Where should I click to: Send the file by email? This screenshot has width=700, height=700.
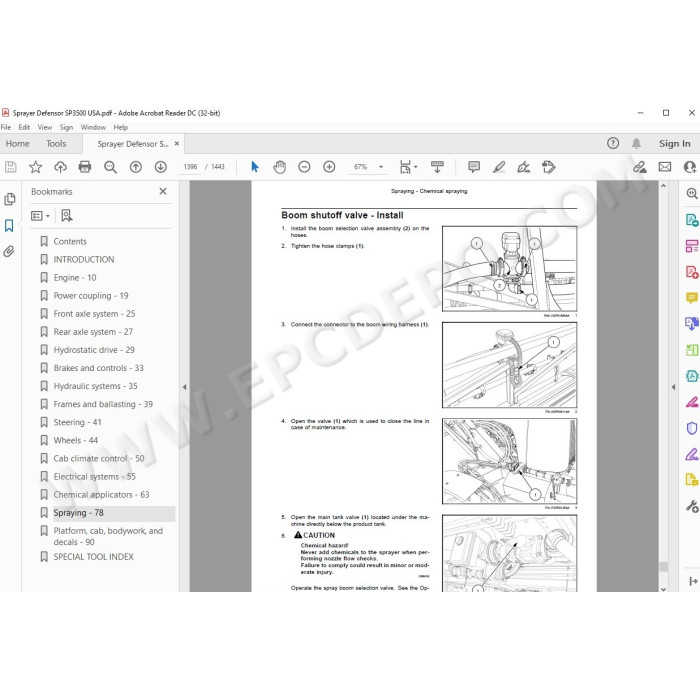[x=665, y=167]
